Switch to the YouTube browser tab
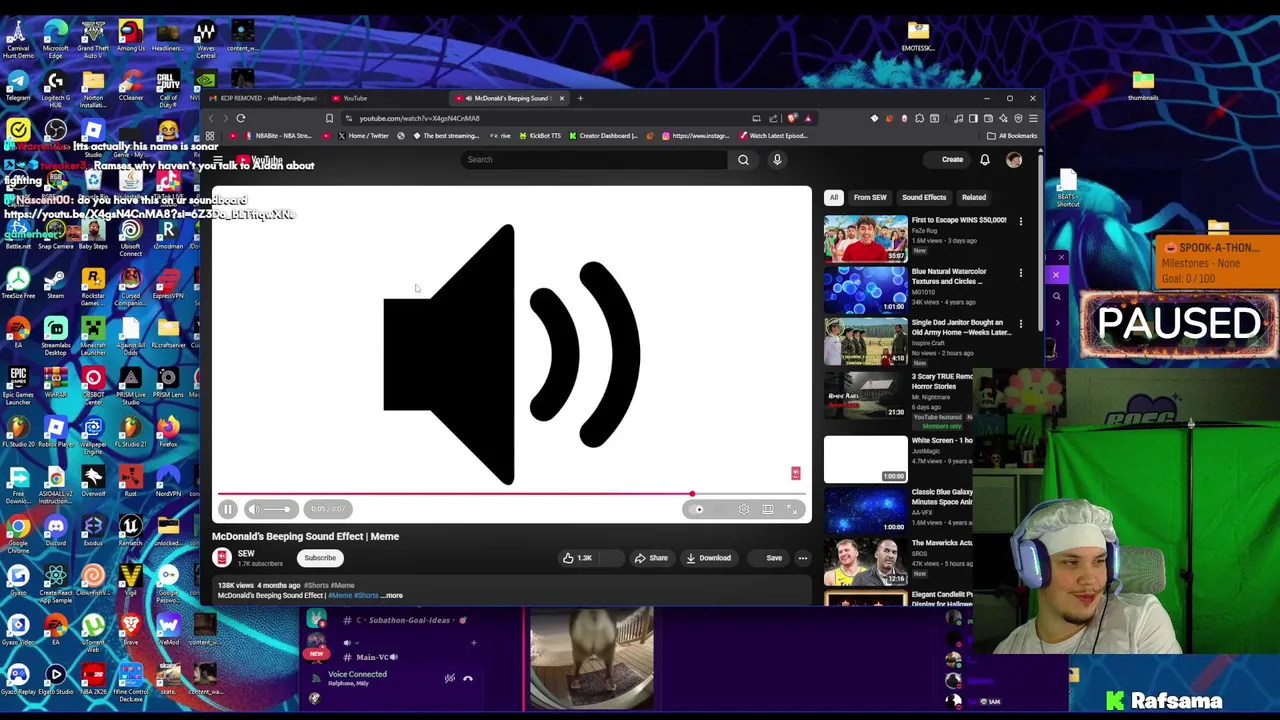Image resolution: width=1280 pixels, height=720 pixels. 385,98
